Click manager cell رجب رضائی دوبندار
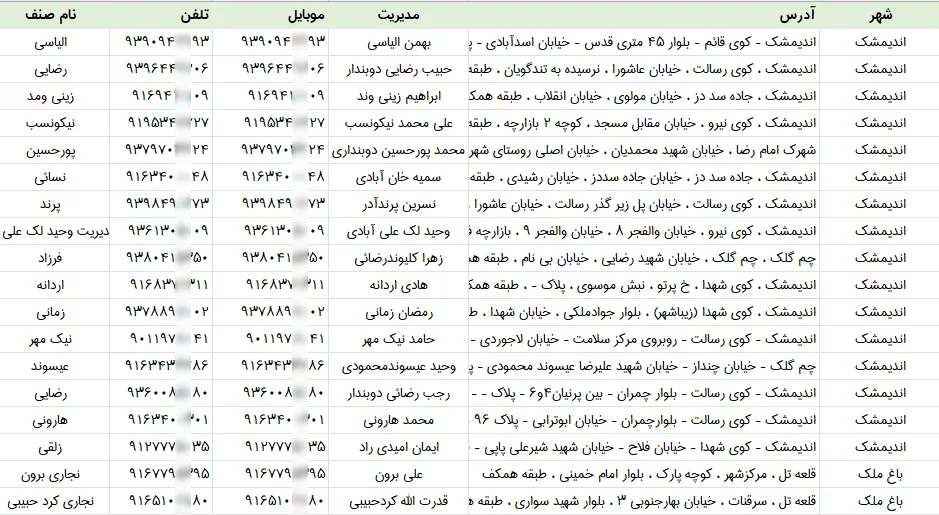939x515 pixels. click(x=398, y=393)
